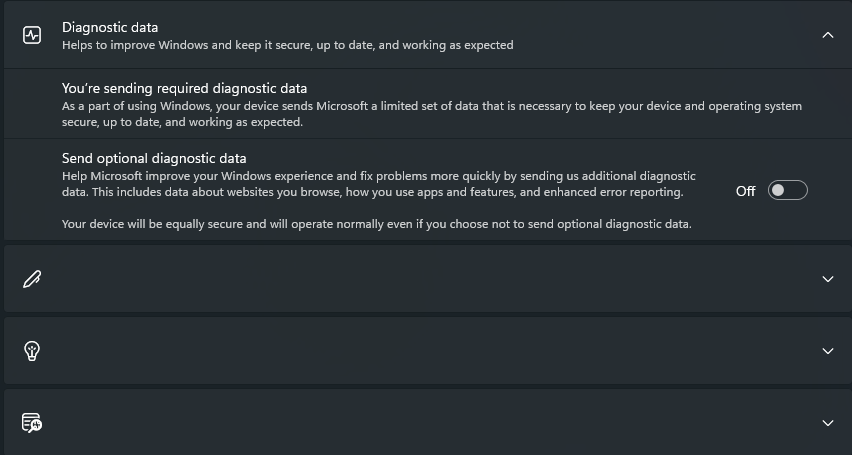
Task: Click the Diagnostic data heartbeat icon
Action: (32, 35)
